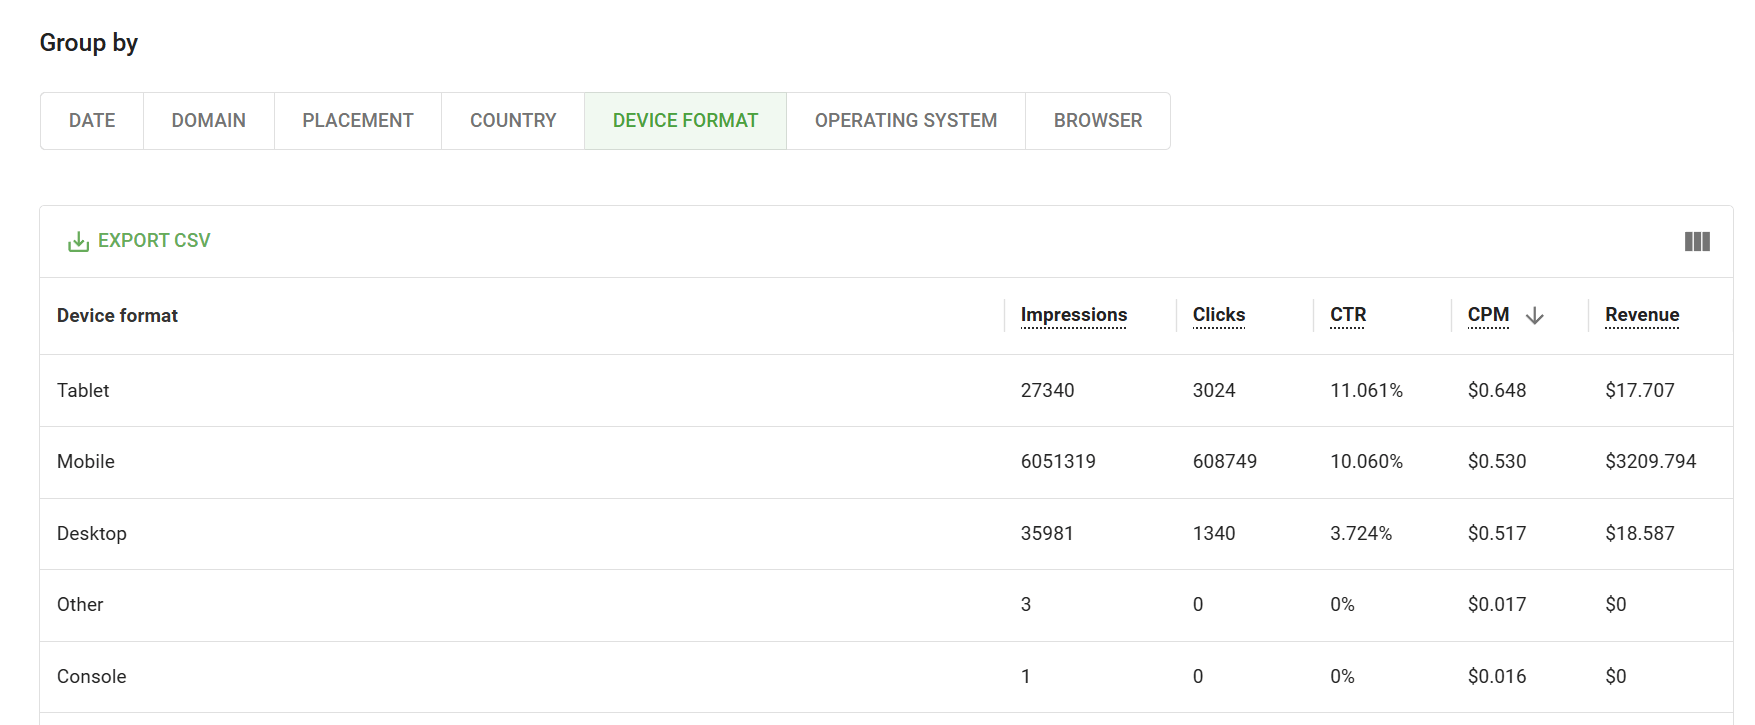1755x725 pixels.
Task: Click the Group by heading
Action: (89, 43)
